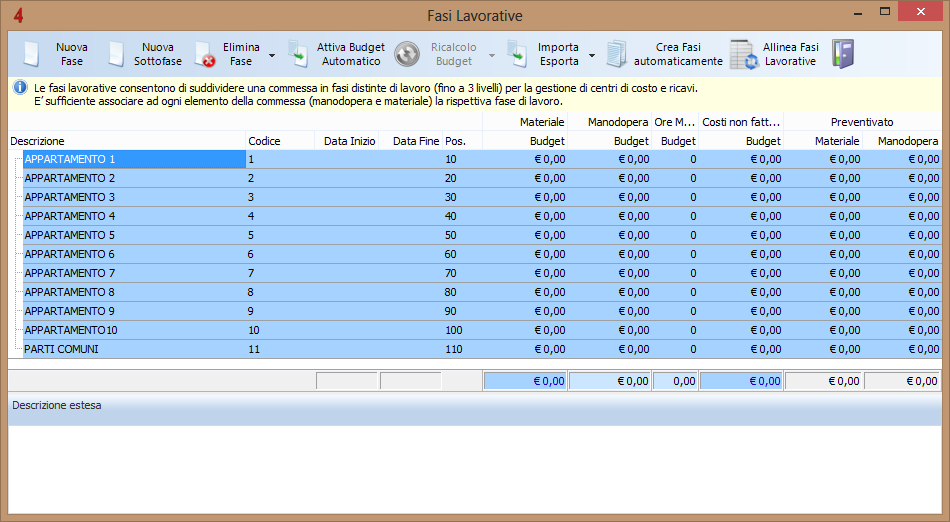Click the Attiva Budget Automatico icon
This screenshot has height=522, width=950.
pyautogui.click(x=297, y=54)
